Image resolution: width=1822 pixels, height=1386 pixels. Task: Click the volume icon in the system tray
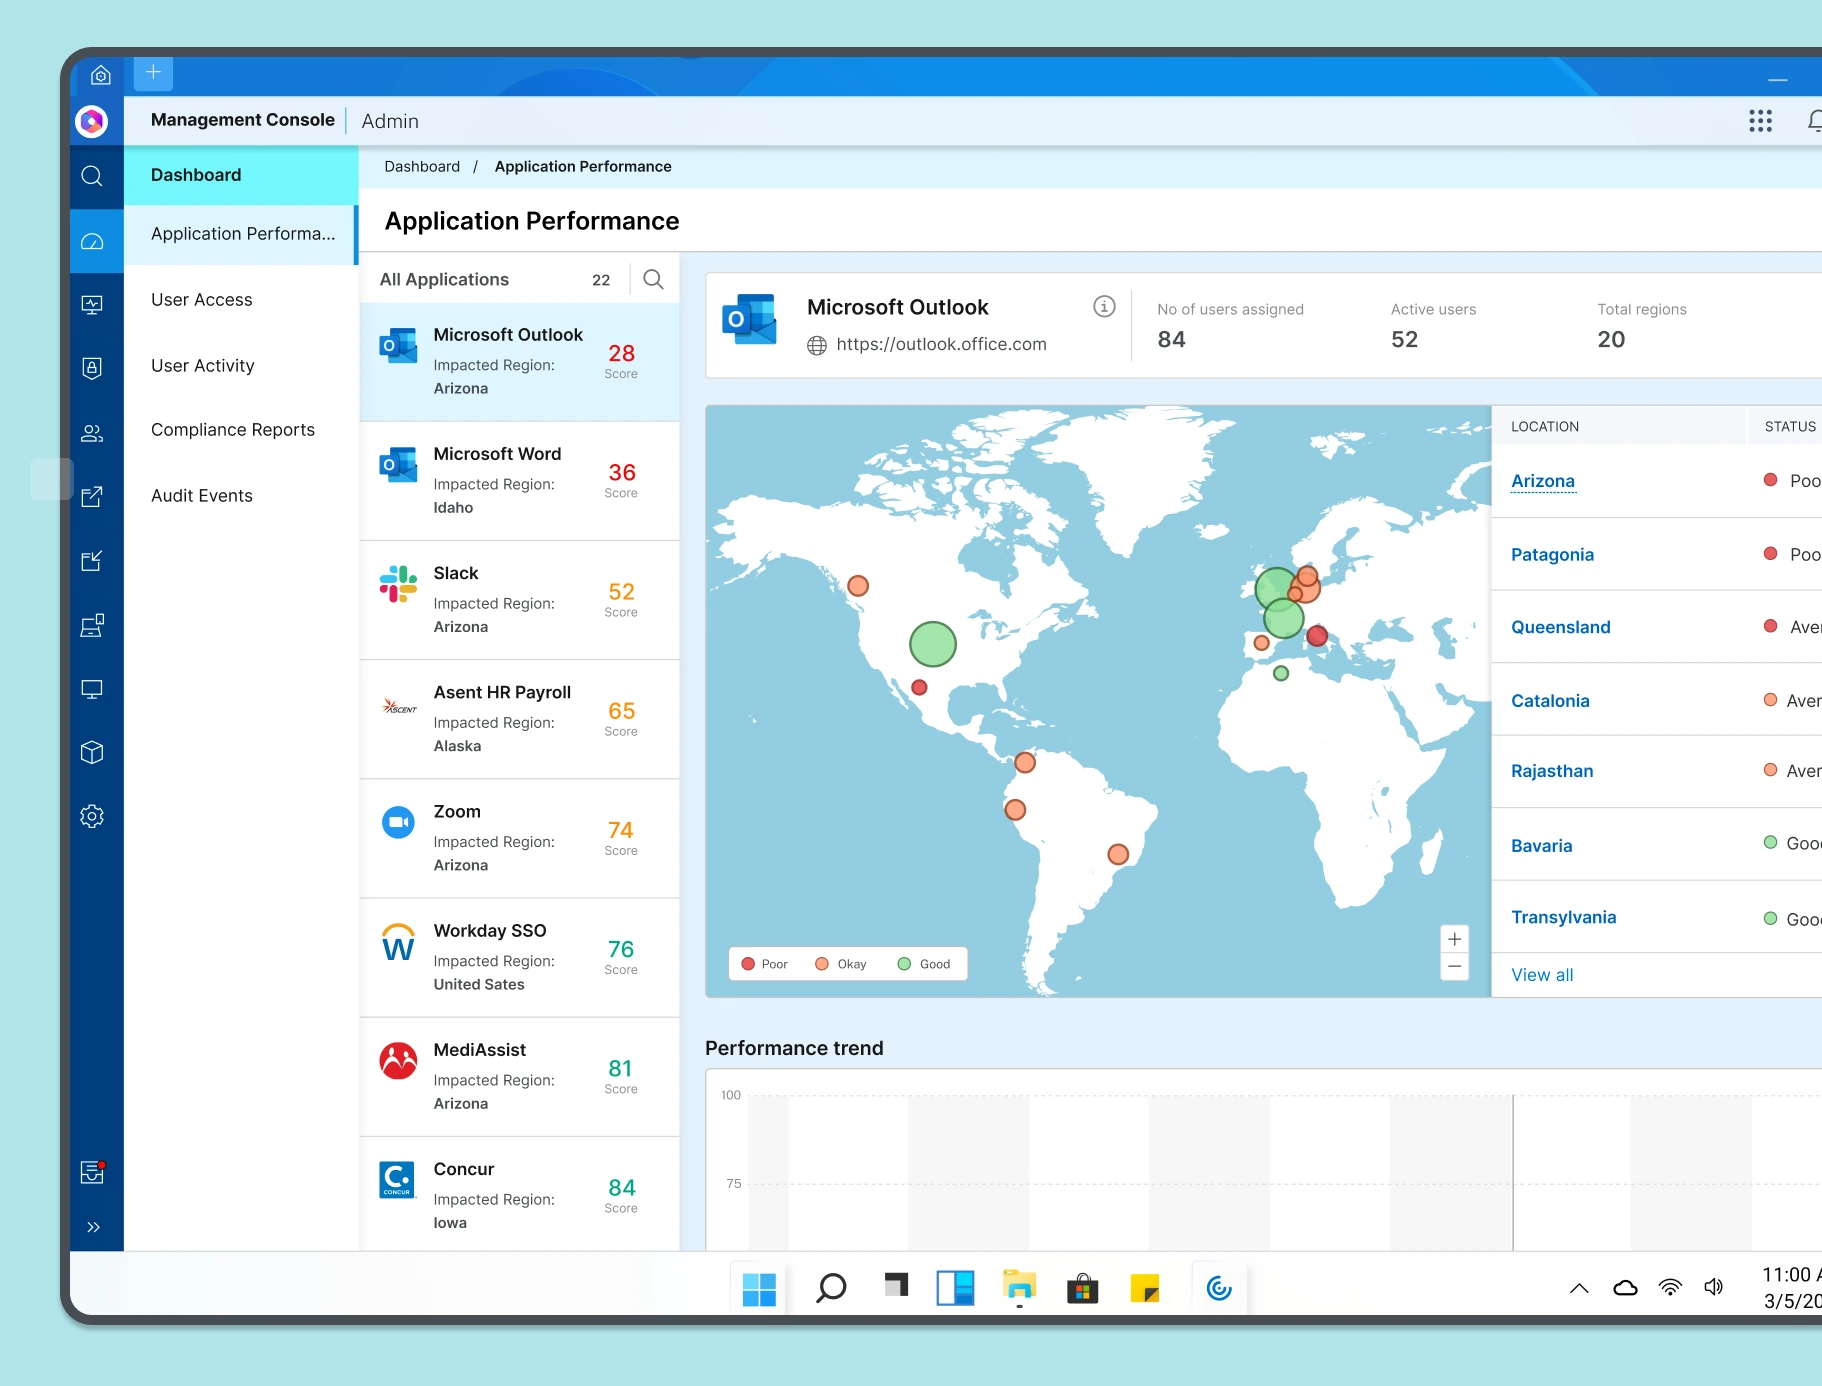(1714, 1287)
